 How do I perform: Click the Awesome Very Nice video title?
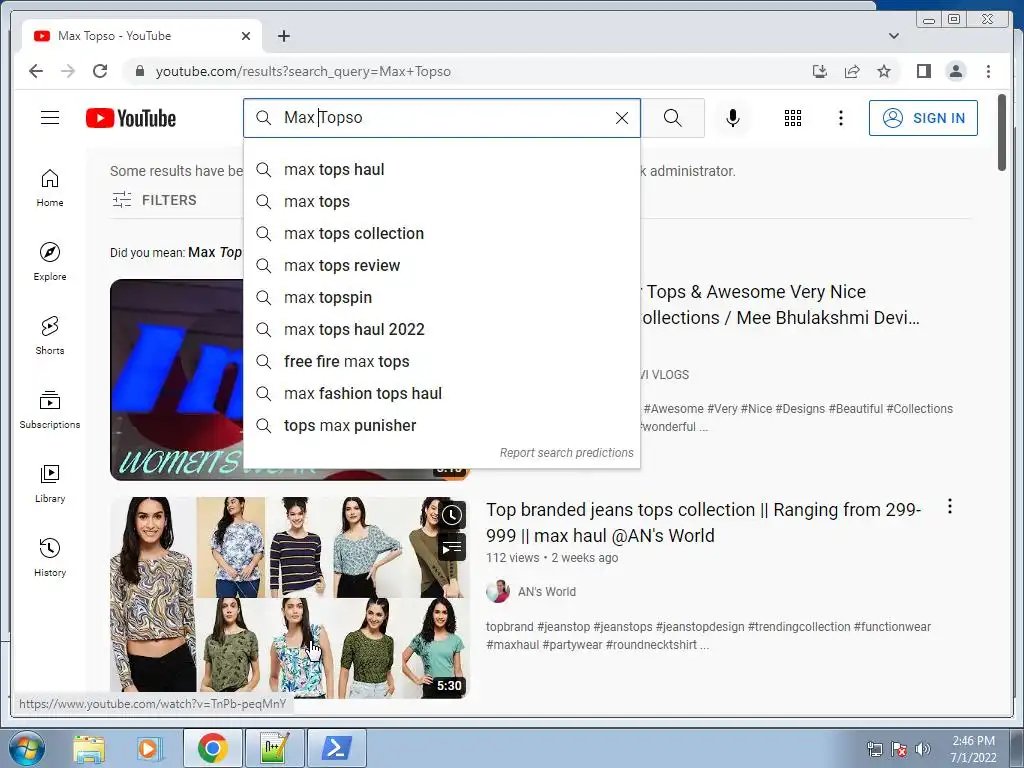781,304
